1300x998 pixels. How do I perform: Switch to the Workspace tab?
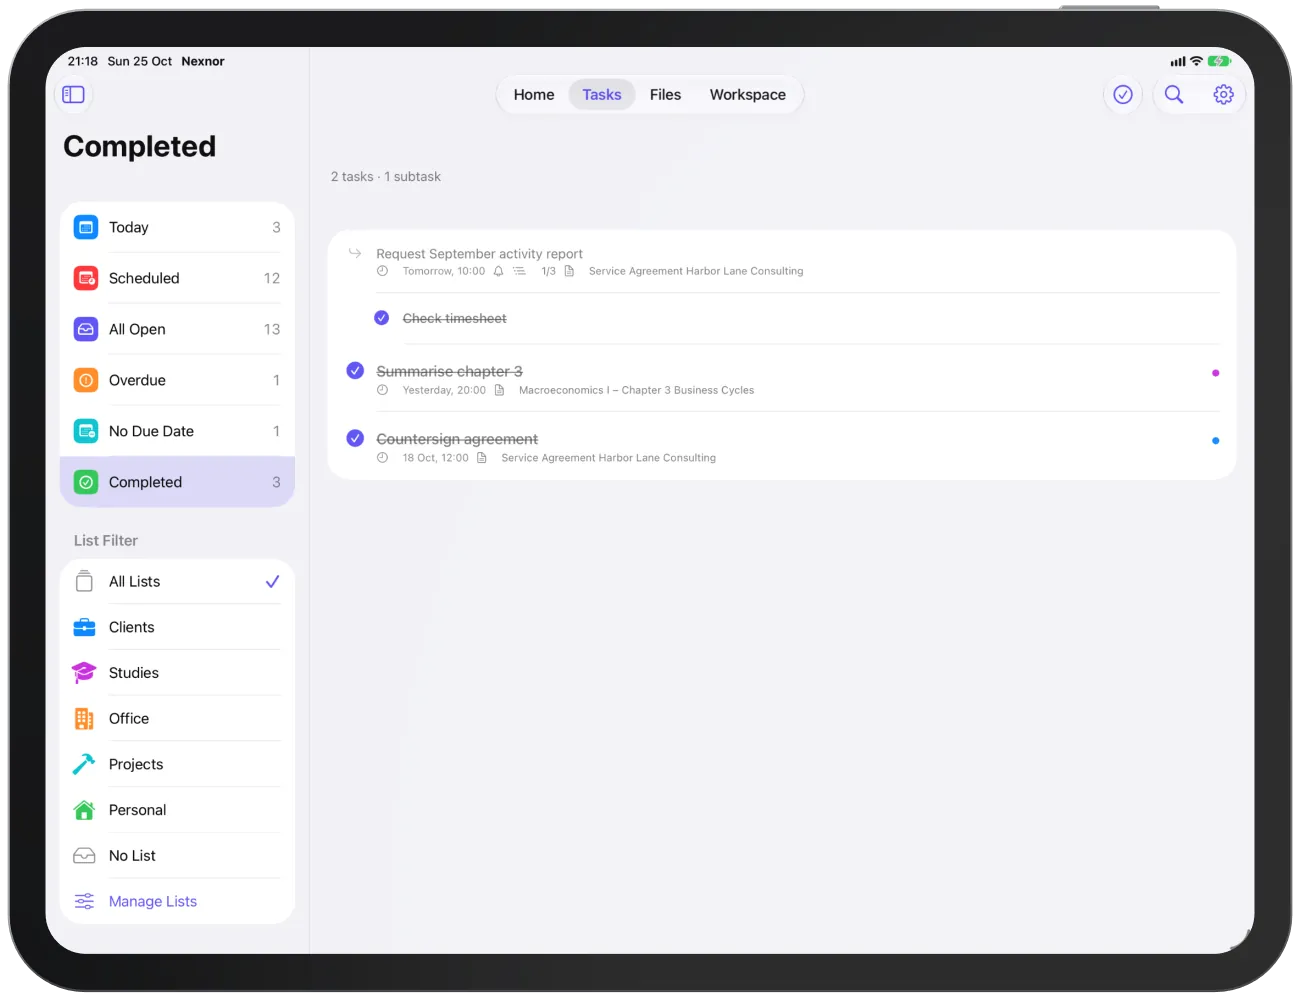(x=748, y=94)
